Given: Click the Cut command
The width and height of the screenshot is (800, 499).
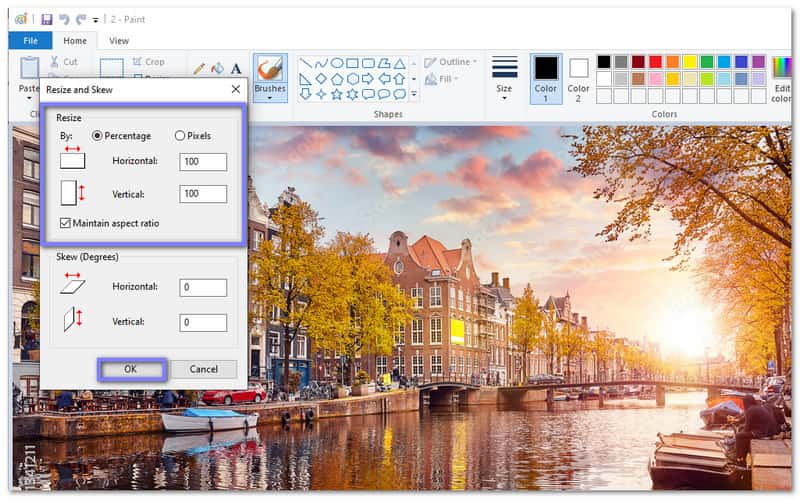Looking at the screenshot, I should (x=63, y=62).
